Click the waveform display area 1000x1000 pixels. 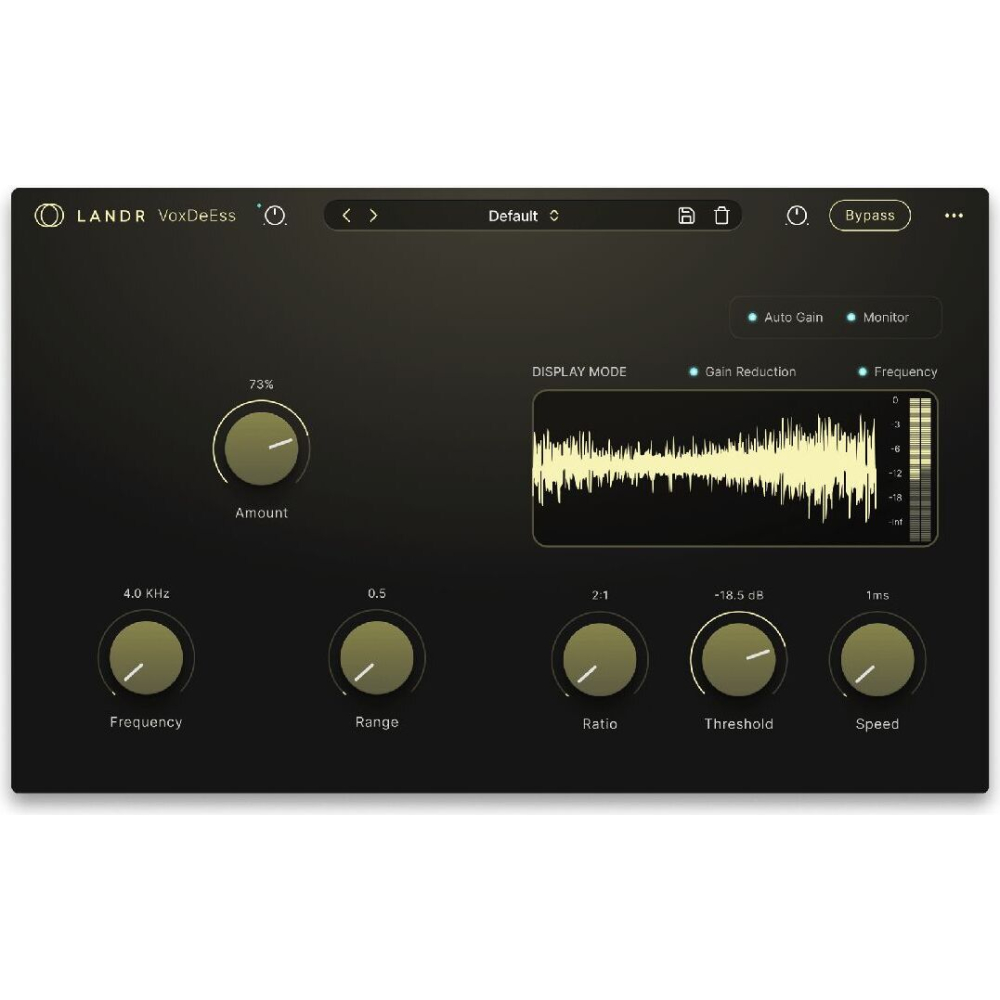[705, 468]
